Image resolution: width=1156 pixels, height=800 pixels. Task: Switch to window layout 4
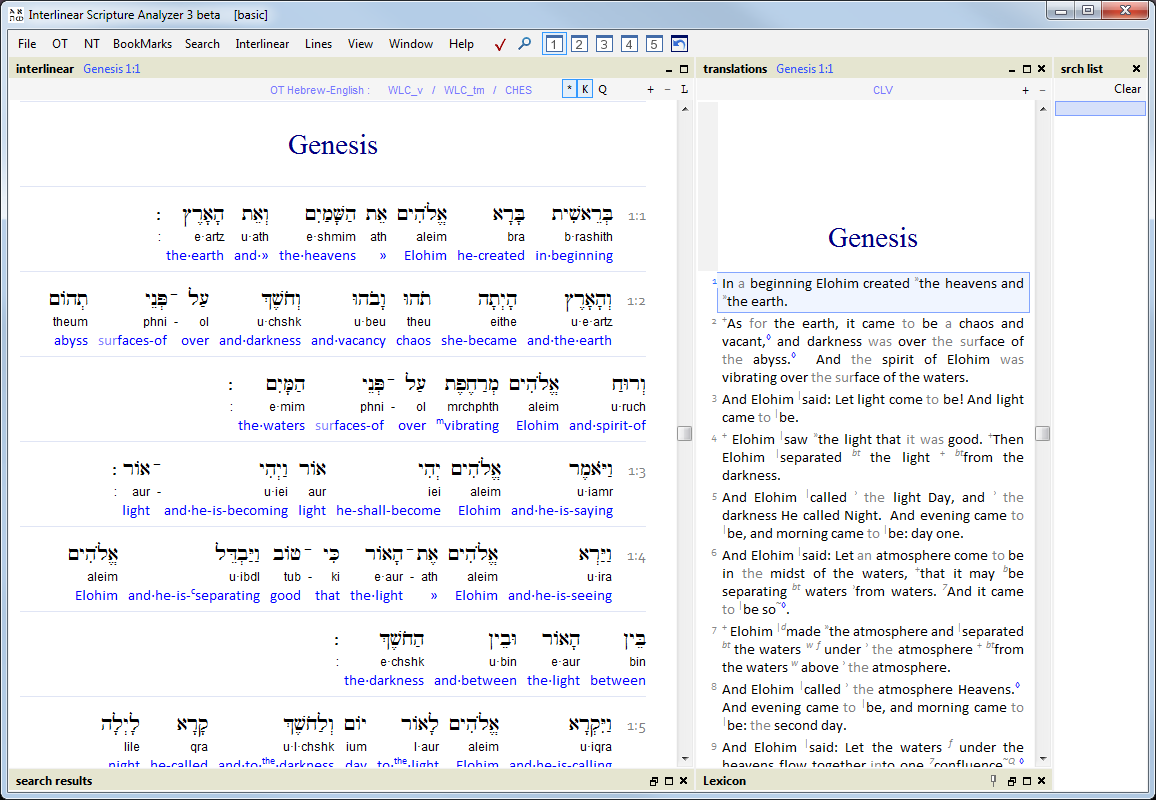click(x=629, y=44)
